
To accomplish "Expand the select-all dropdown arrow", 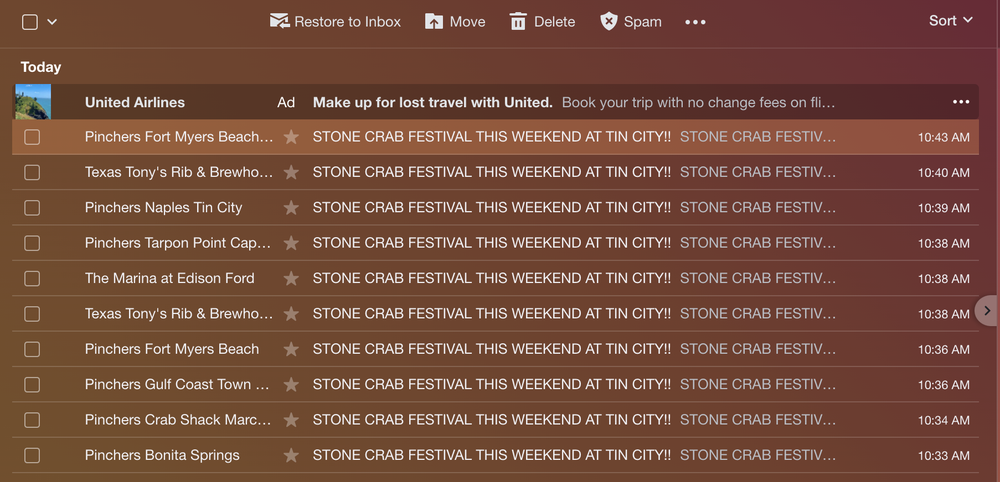I will 52,21.
